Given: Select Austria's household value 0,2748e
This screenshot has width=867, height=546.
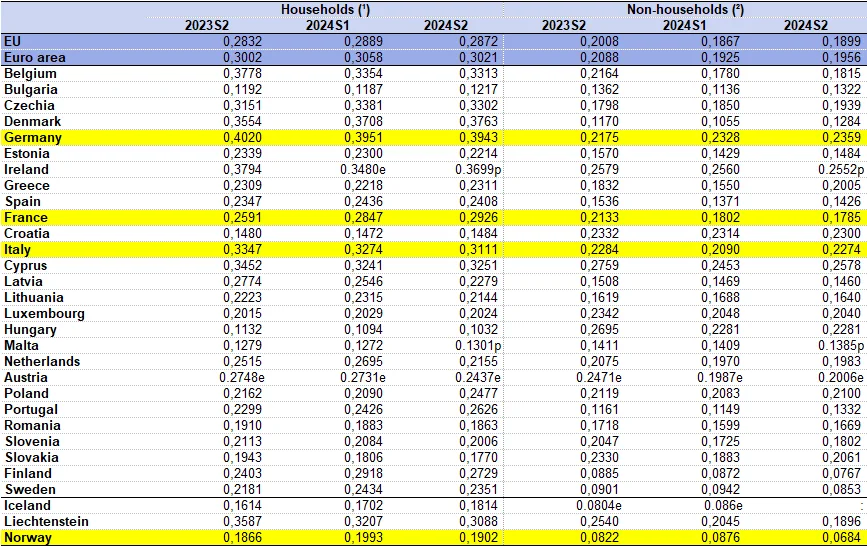Looking at the screenshot, I should click(x=243, y=377).
